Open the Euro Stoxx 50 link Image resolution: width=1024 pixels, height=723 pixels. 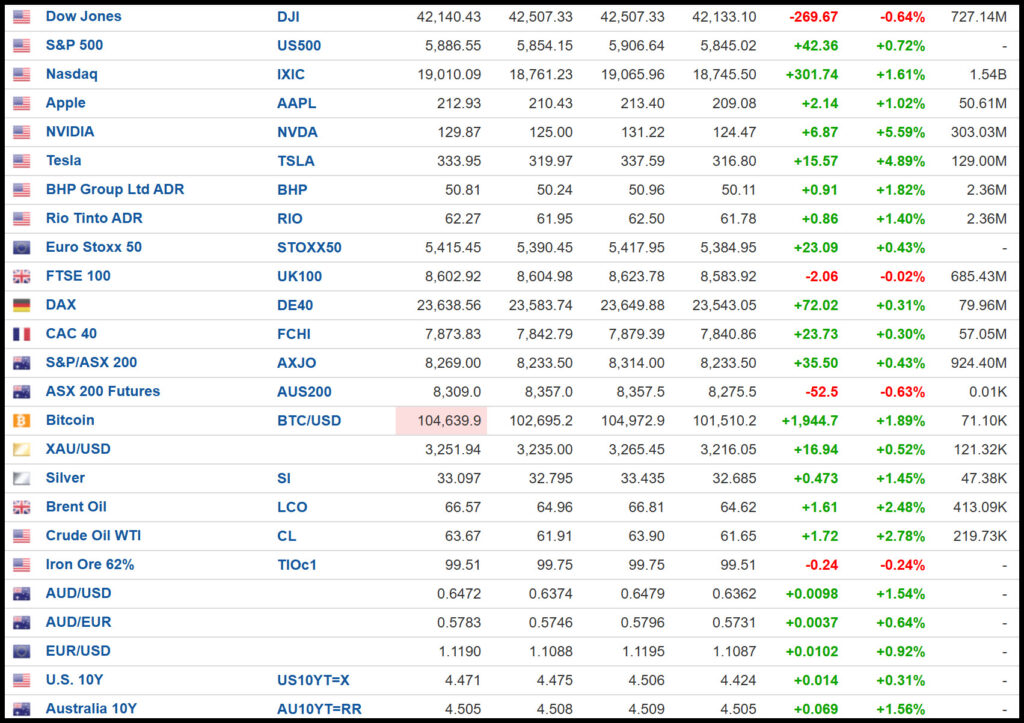click(93, 247)
